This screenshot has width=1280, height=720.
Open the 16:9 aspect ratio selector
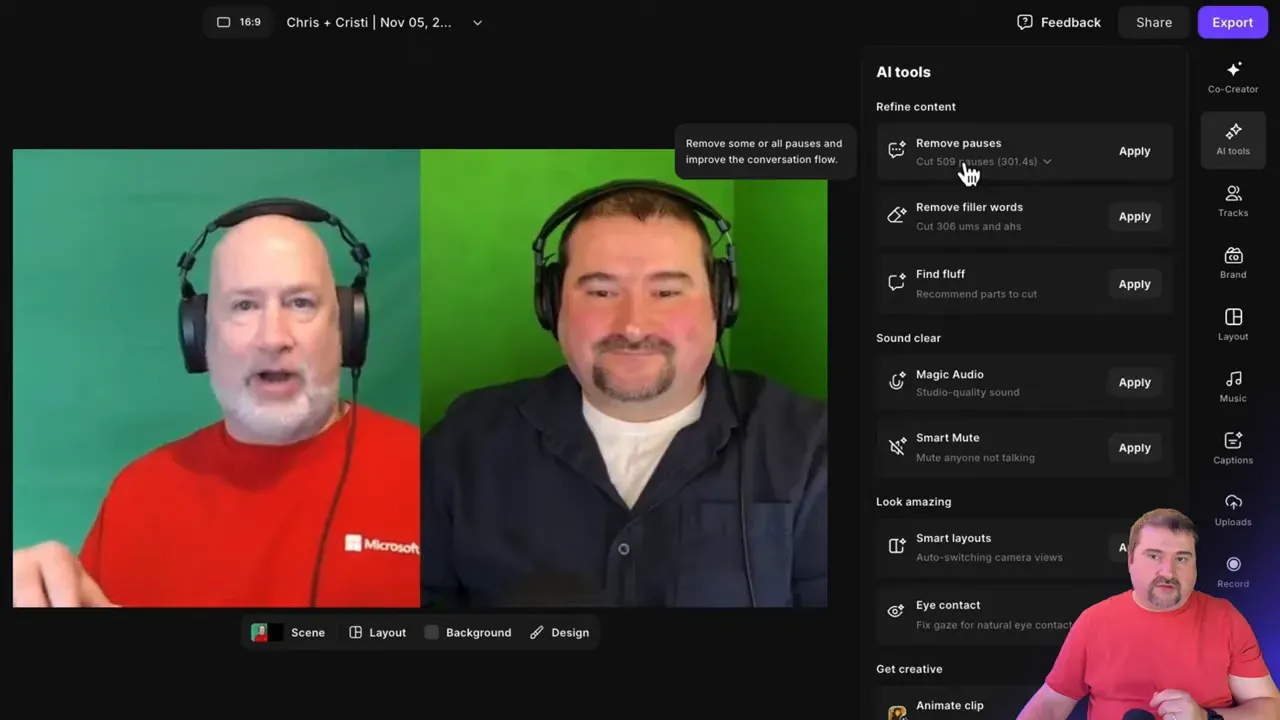point(238,21)
